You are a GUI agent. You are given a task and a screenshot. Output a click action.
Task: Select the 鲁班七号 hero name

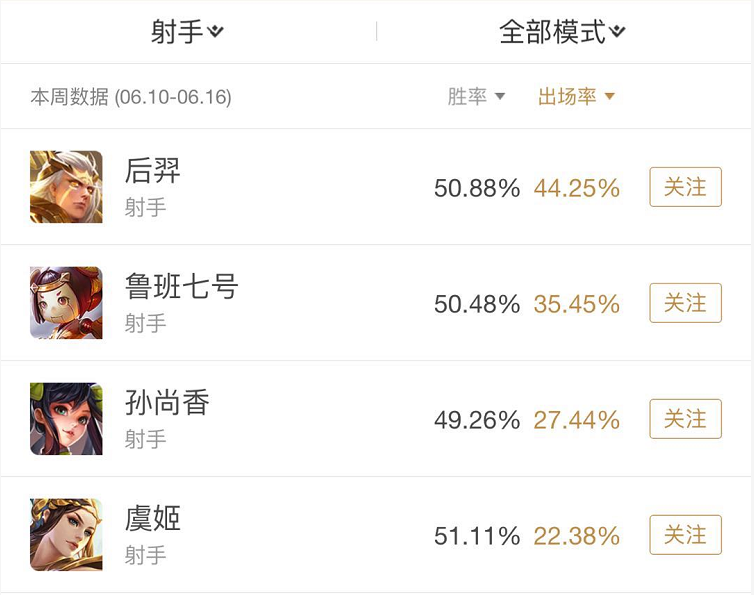(x=181, y=286)
